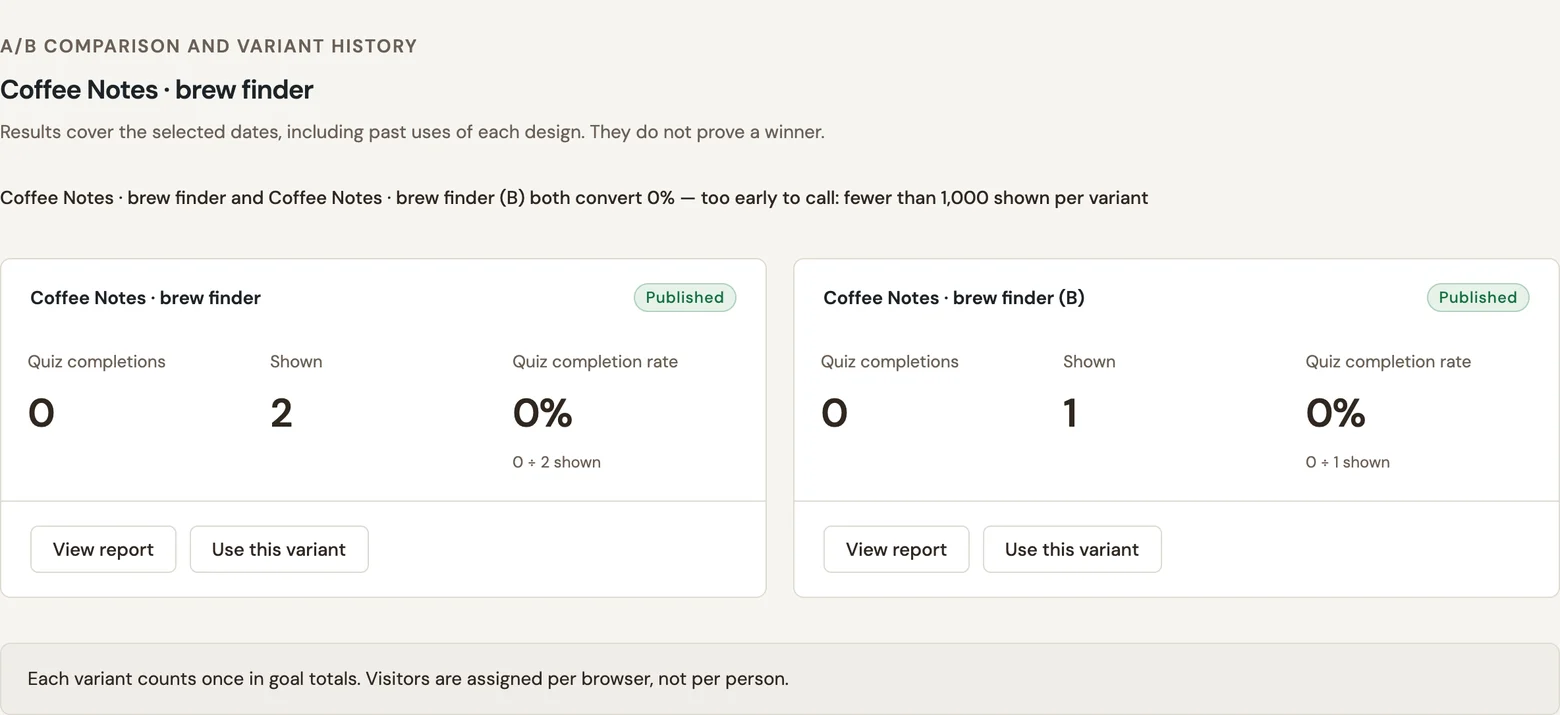Click Quiz completions label in first card
The width and height of the screenshot is (1560, 715).
point(97,362)
